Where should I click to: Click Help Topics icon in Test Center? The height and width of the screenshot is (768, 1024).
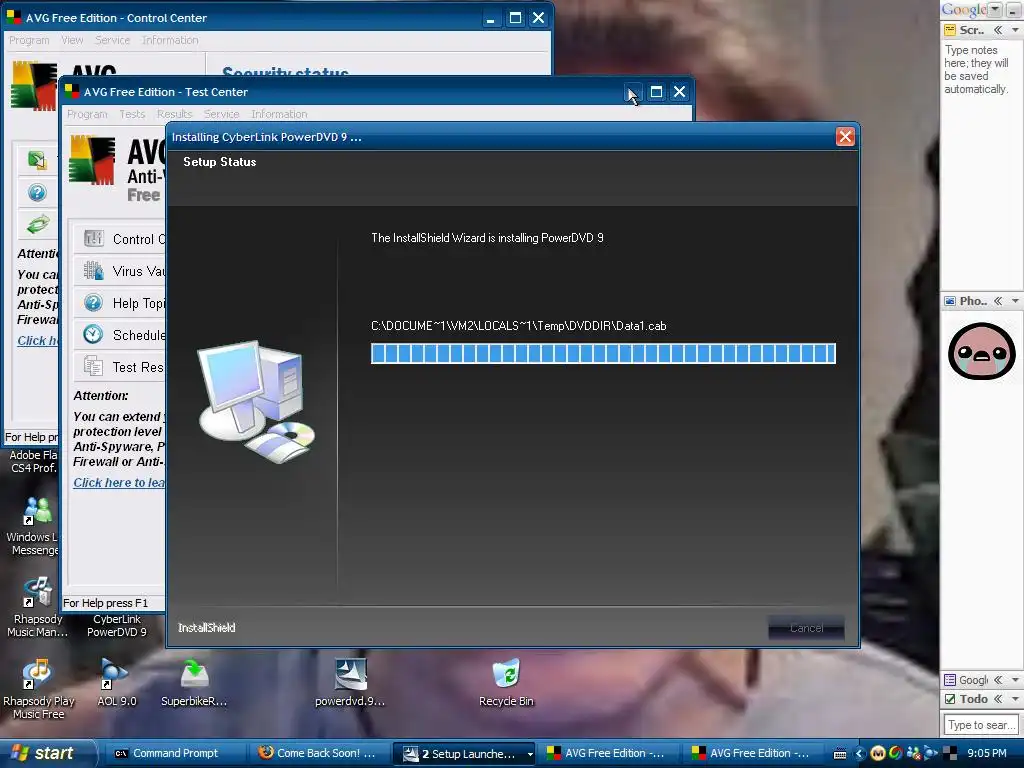(93, 302)
